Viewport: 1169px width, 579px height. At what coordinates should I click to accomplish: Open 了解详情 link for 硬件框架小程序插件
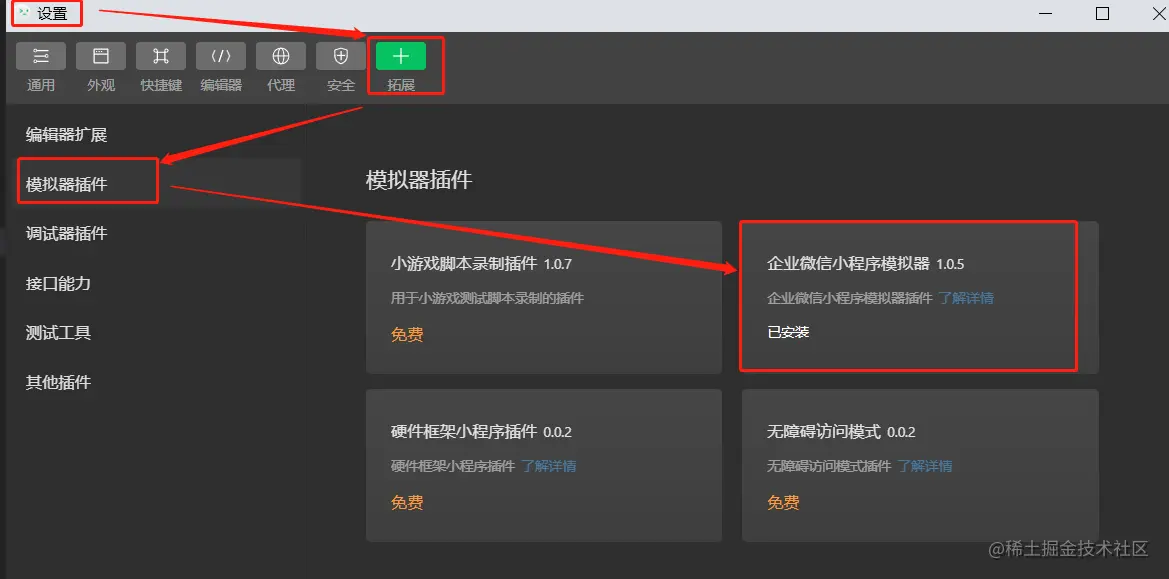549,466
